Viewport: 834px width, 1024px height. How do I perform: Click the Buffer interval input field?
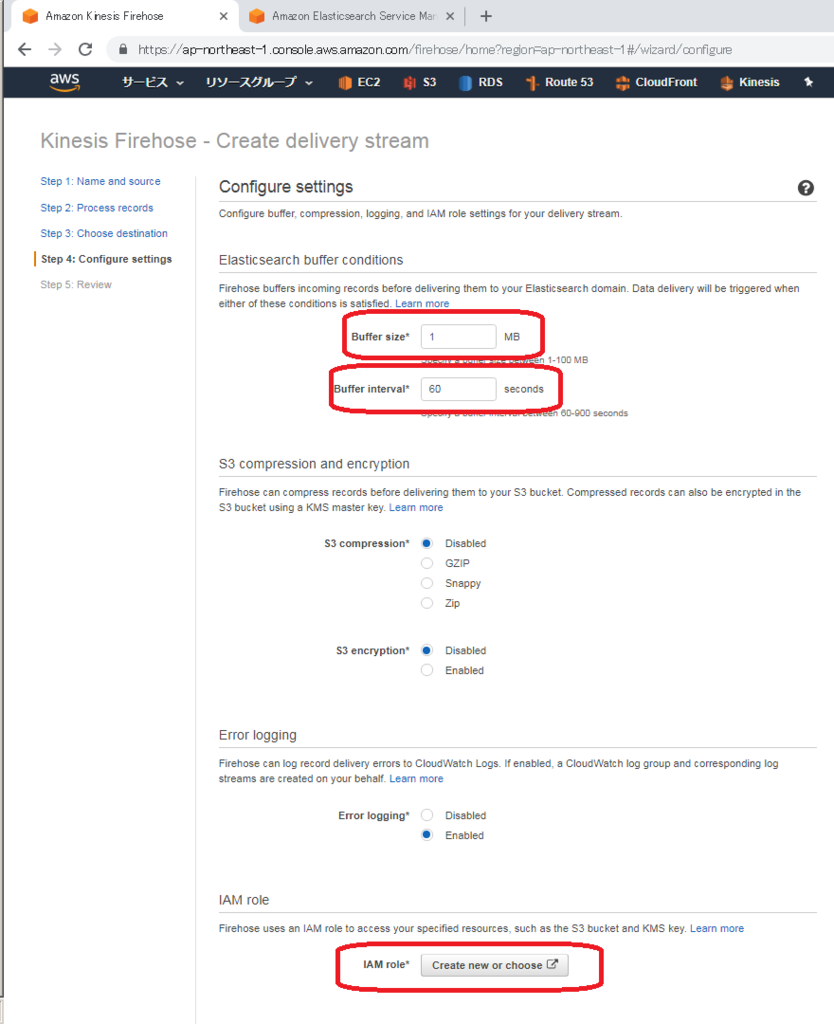coord(458,389)
